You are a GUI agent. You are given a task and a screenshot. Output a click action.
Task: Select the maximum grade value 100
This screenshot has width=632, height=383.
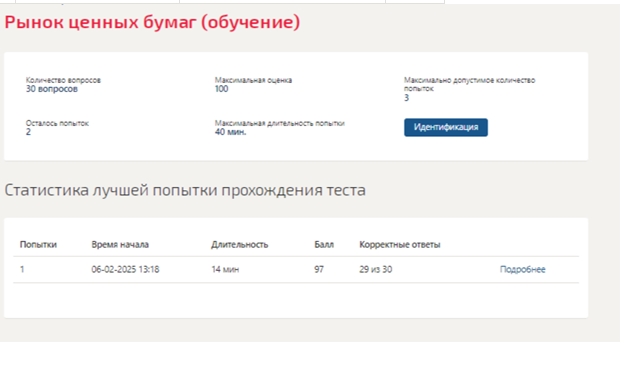coord(222,89)
